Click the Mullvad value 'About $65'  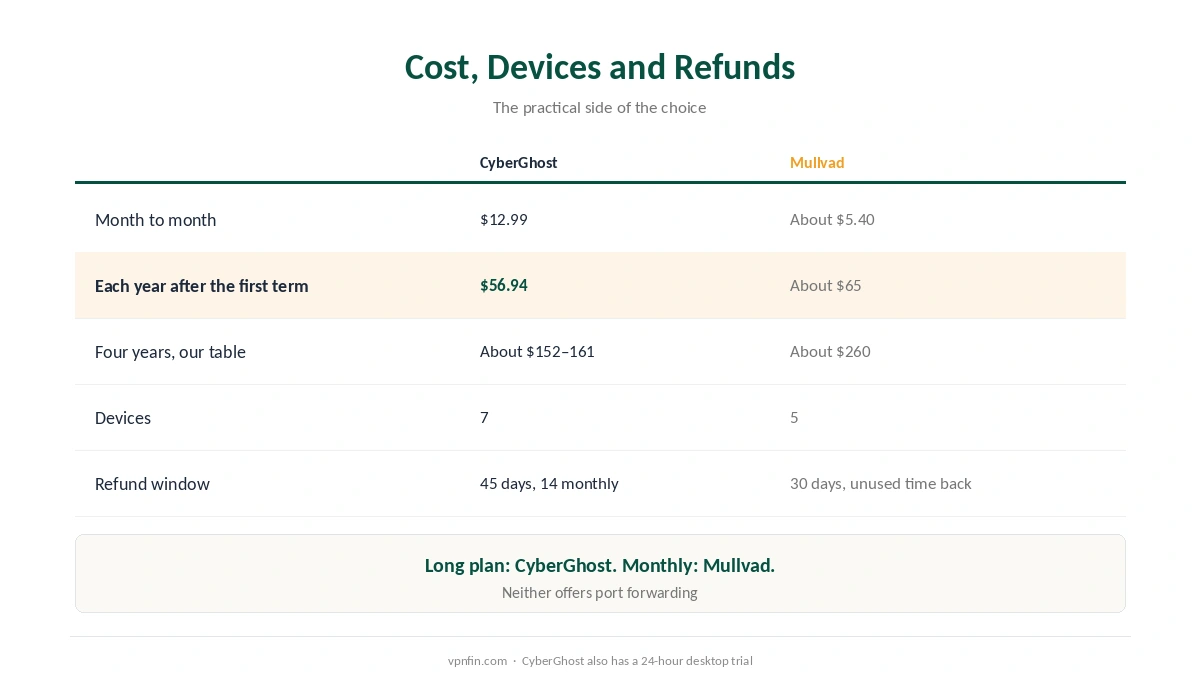coord(825,286)
